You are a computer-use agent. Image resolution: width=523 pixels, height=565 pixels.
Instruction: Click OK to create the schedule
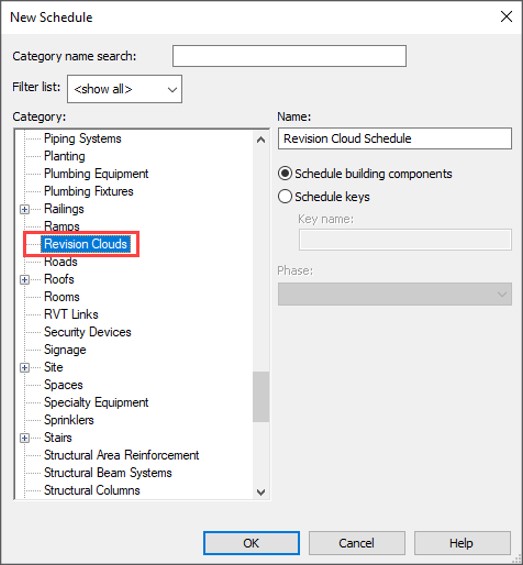tap(251, 543)
